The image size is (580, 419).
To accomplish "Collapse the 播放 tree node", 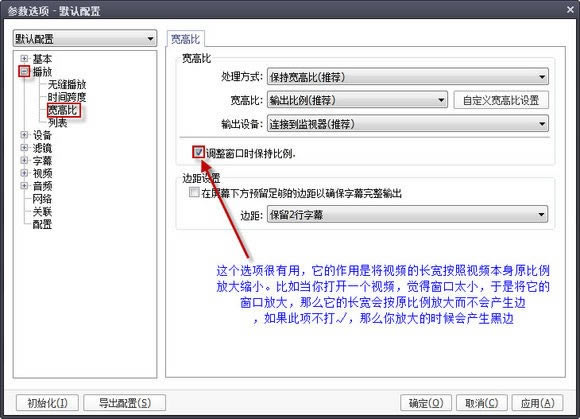I will tap(24, 71).
